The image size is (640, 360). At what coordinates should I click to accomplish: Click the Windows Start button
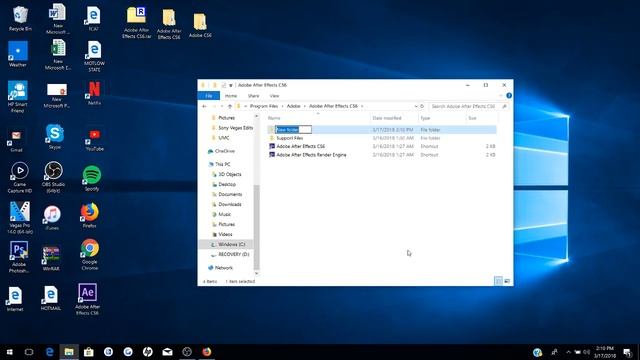[x=9, y=352]
